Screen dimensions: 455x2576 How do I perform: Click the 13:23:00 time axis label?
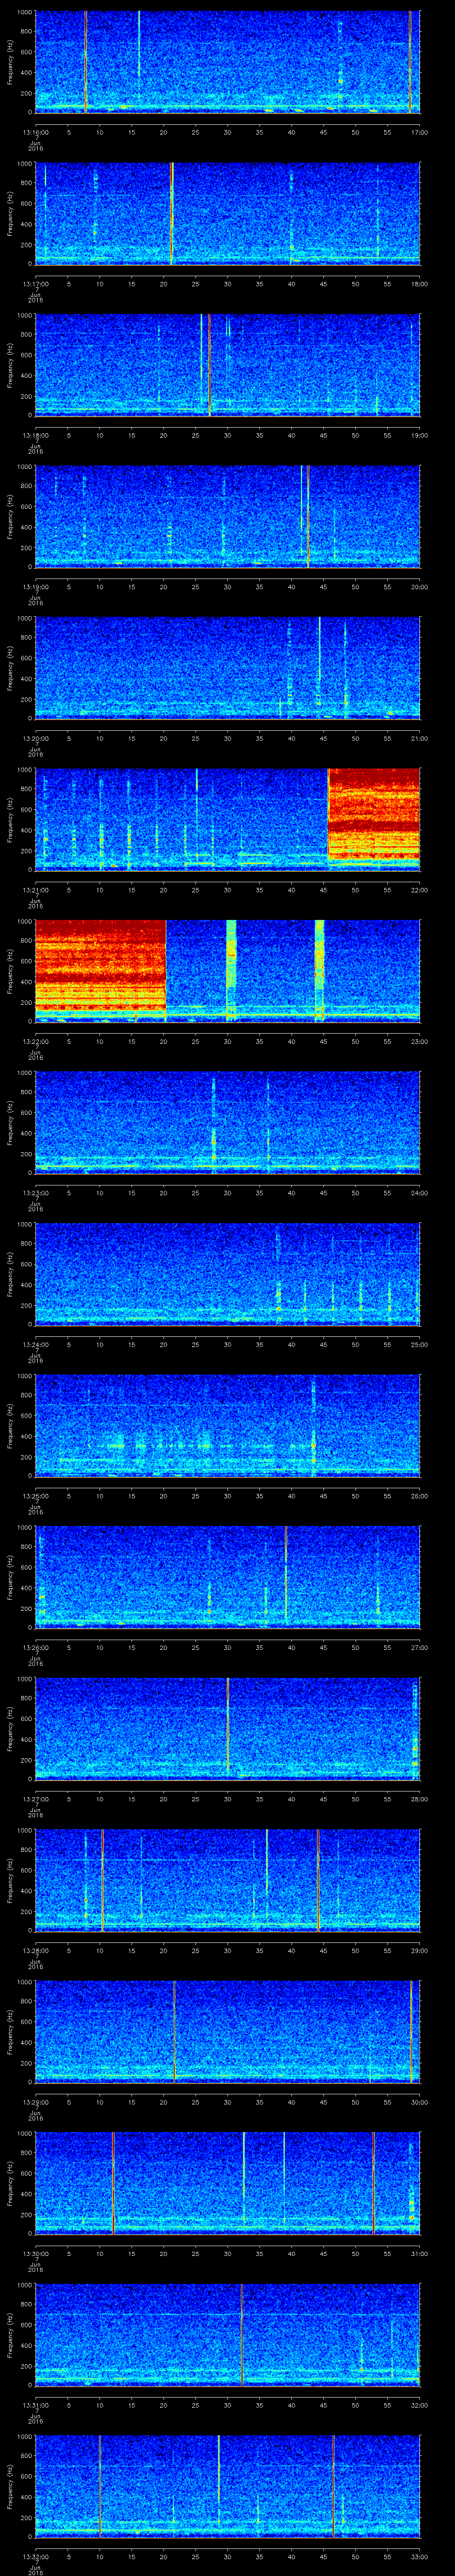pyautogui.click(x=36, y=1192)
